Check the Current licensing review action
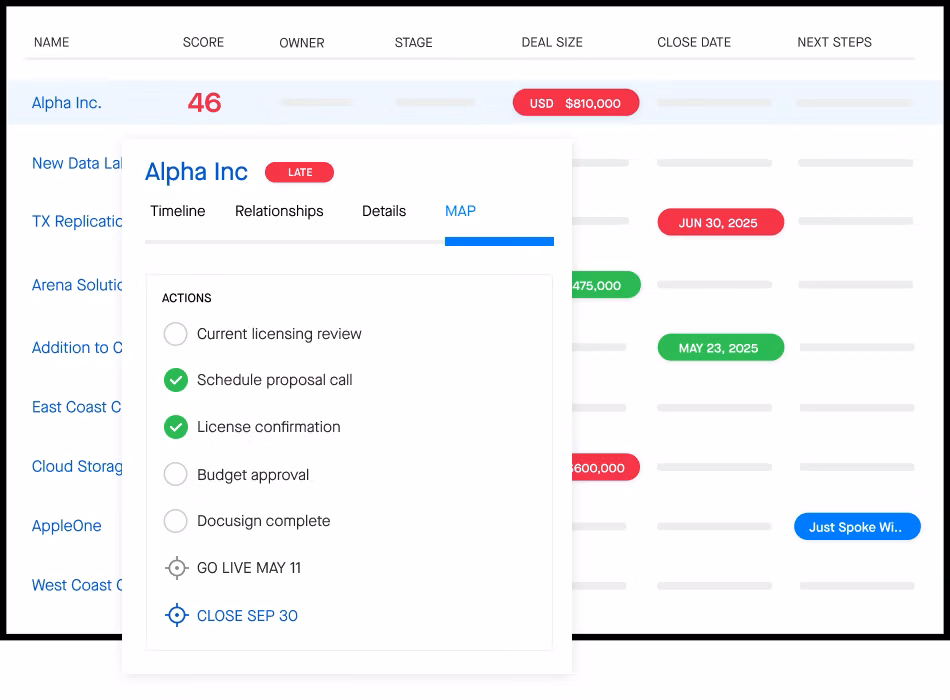 point(176,334)
